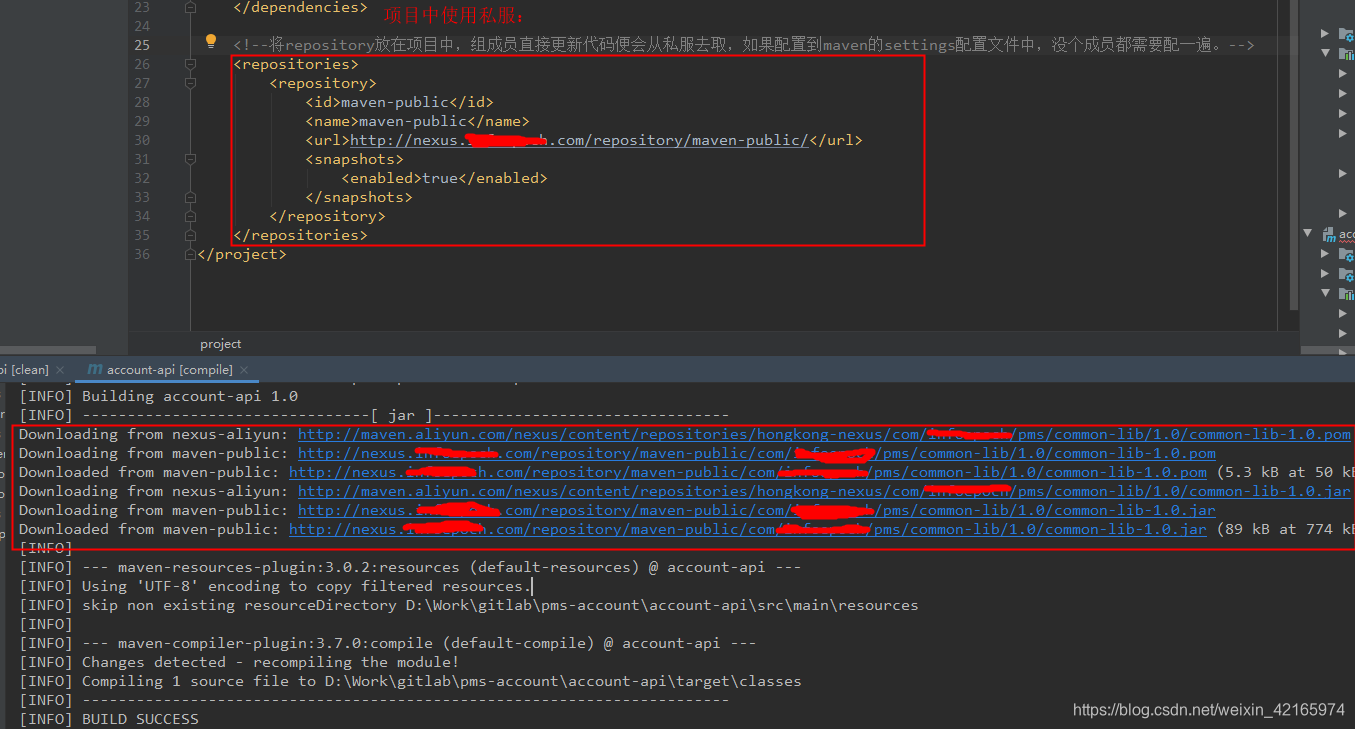Click the Maven 'm' icon on compile tab
This screenshot has height=729, width=1355.
coord(95,370)
